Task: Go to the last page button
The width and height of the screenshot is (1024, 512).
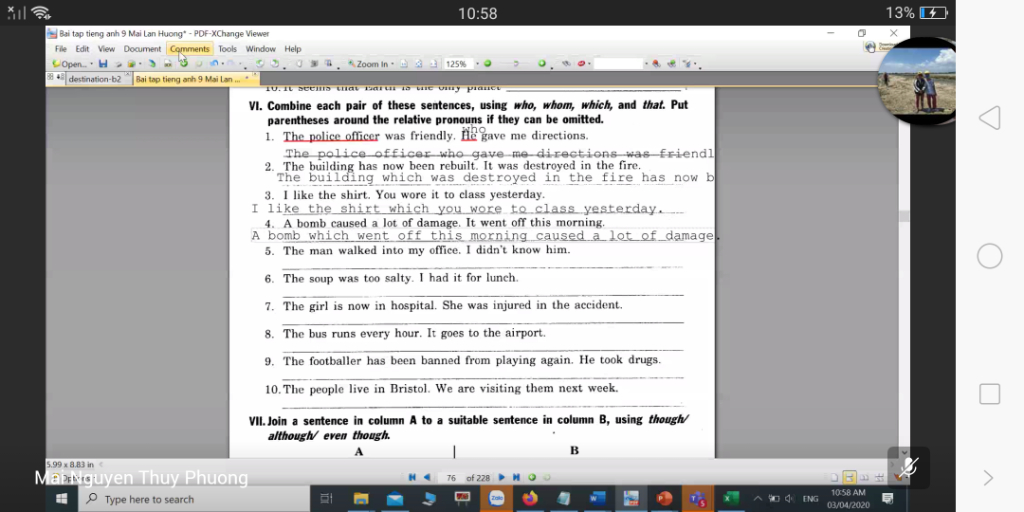Action: (x=516, y=477)
